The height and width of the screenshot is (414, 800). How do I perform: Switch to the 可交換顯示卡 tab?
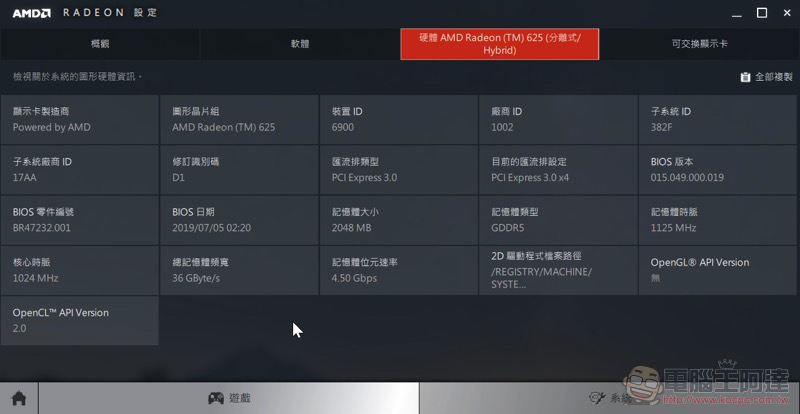699,44
